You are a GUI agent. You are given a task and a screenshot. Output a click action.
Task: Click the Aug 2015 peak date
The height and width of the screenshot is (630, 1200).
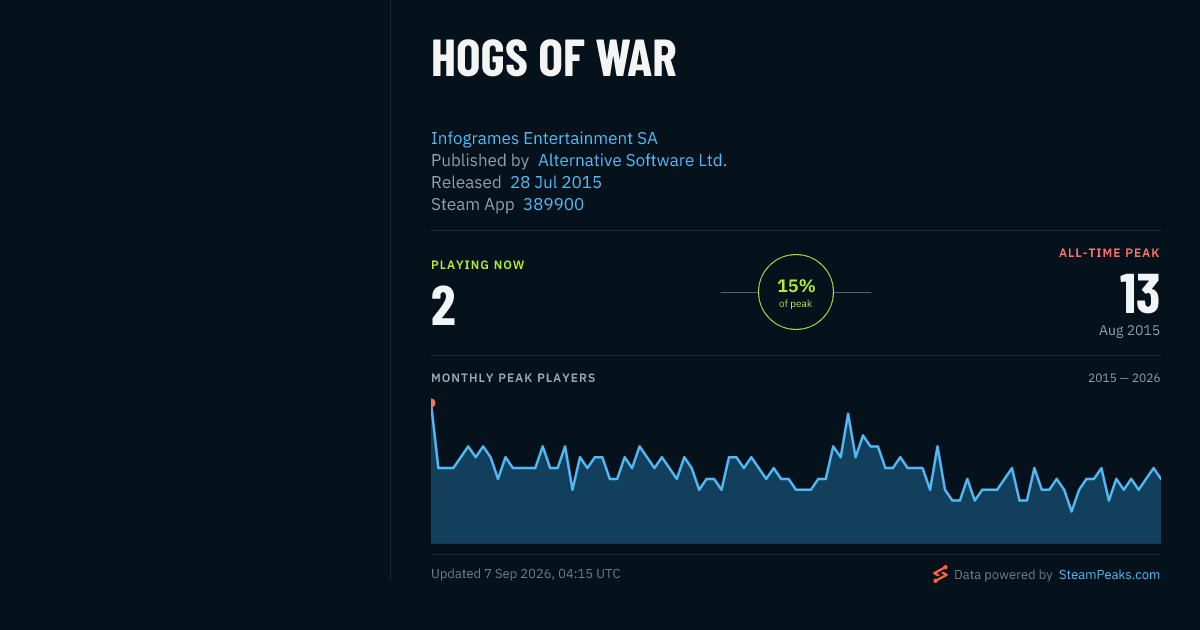click(1129, 330)
